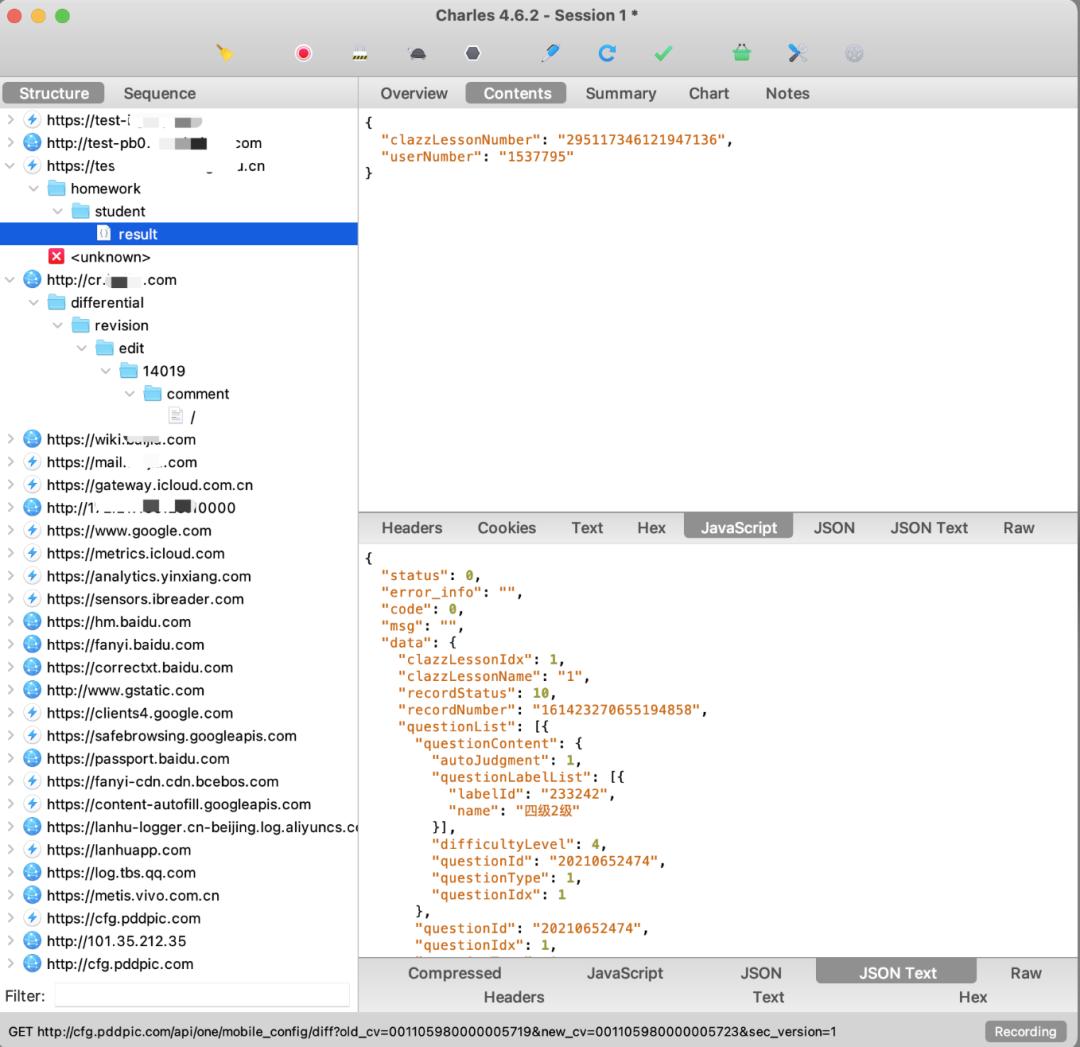
Task: Click the blue pen Compose icon
Action: click(x=550, y=53)
